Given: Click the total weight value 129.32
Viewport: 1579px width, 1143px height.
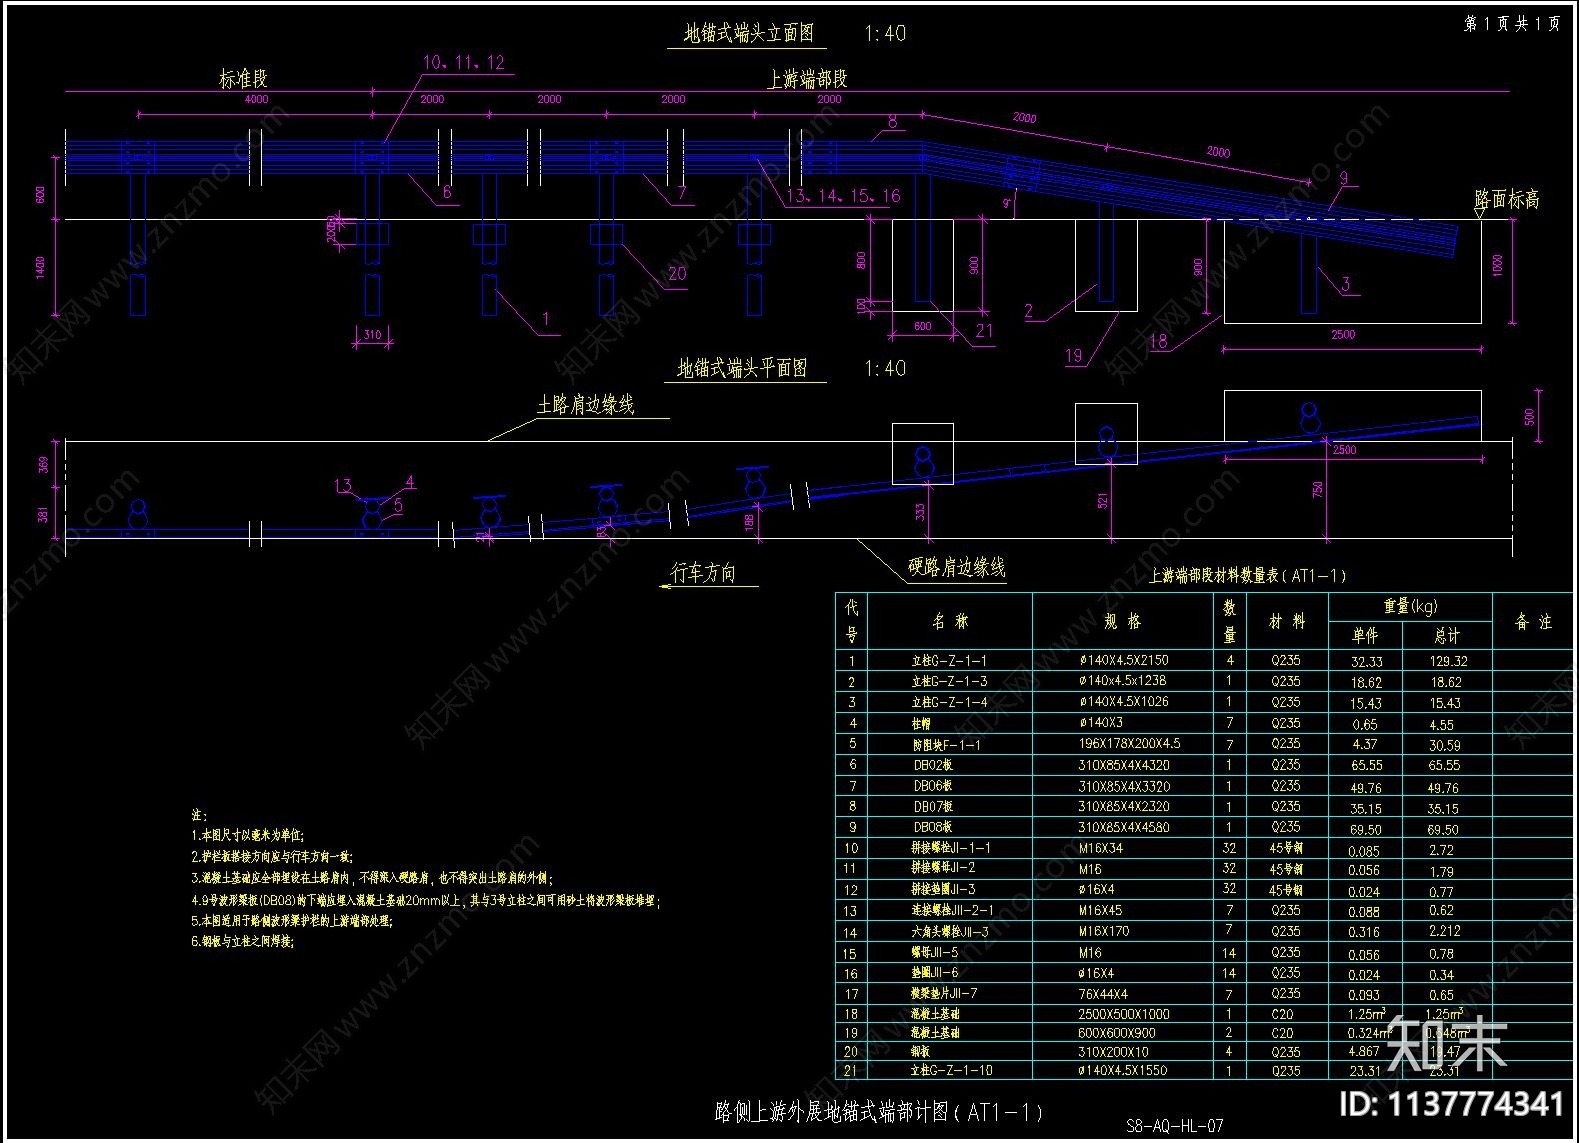Looking at the screenshot, I should (1447, 661).
